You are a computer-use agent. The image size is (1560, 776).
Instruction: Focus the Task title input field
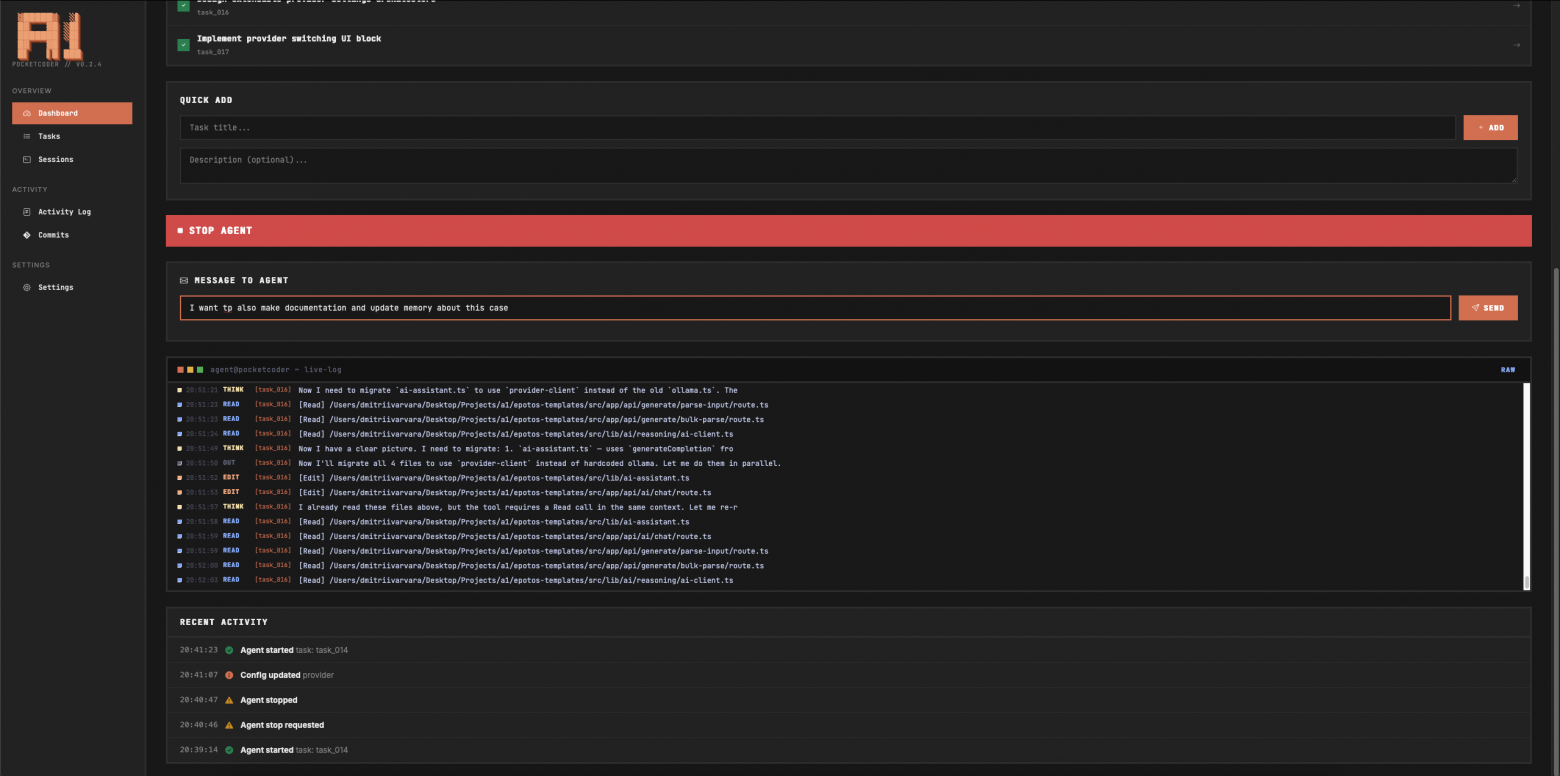[x=817, y=128]
